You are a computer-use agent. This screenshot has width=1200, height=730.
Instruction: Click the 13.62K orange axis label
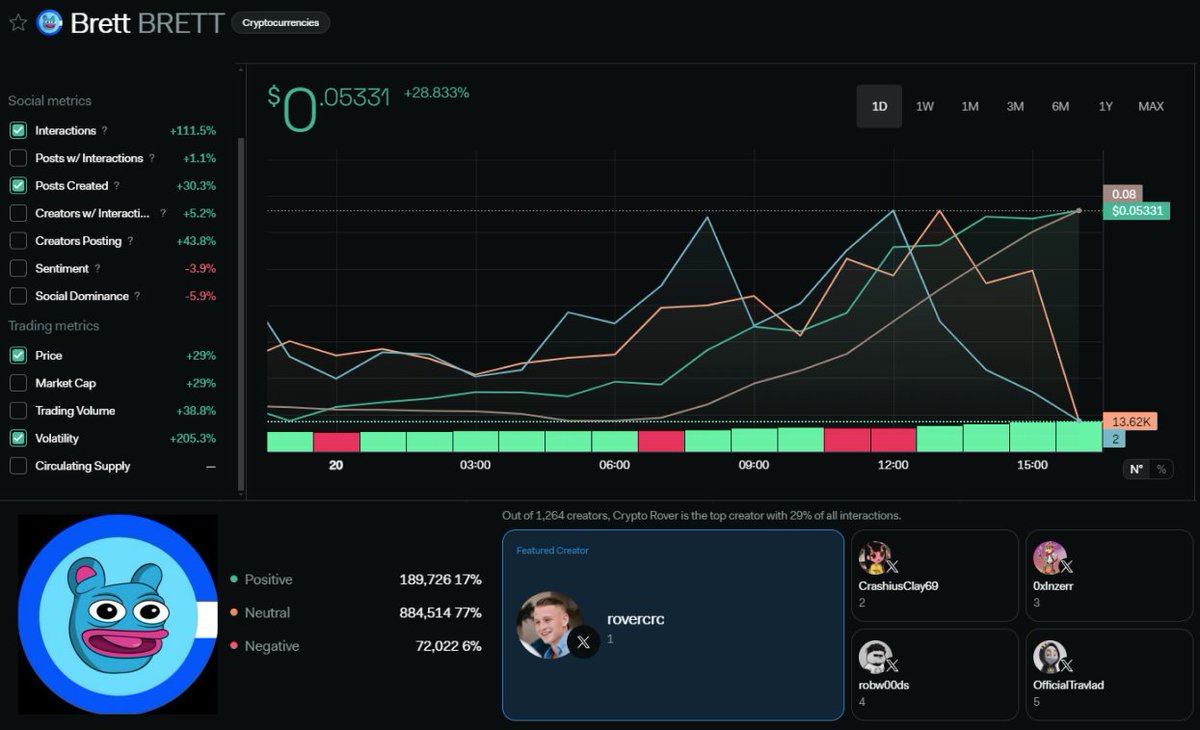1129,422
